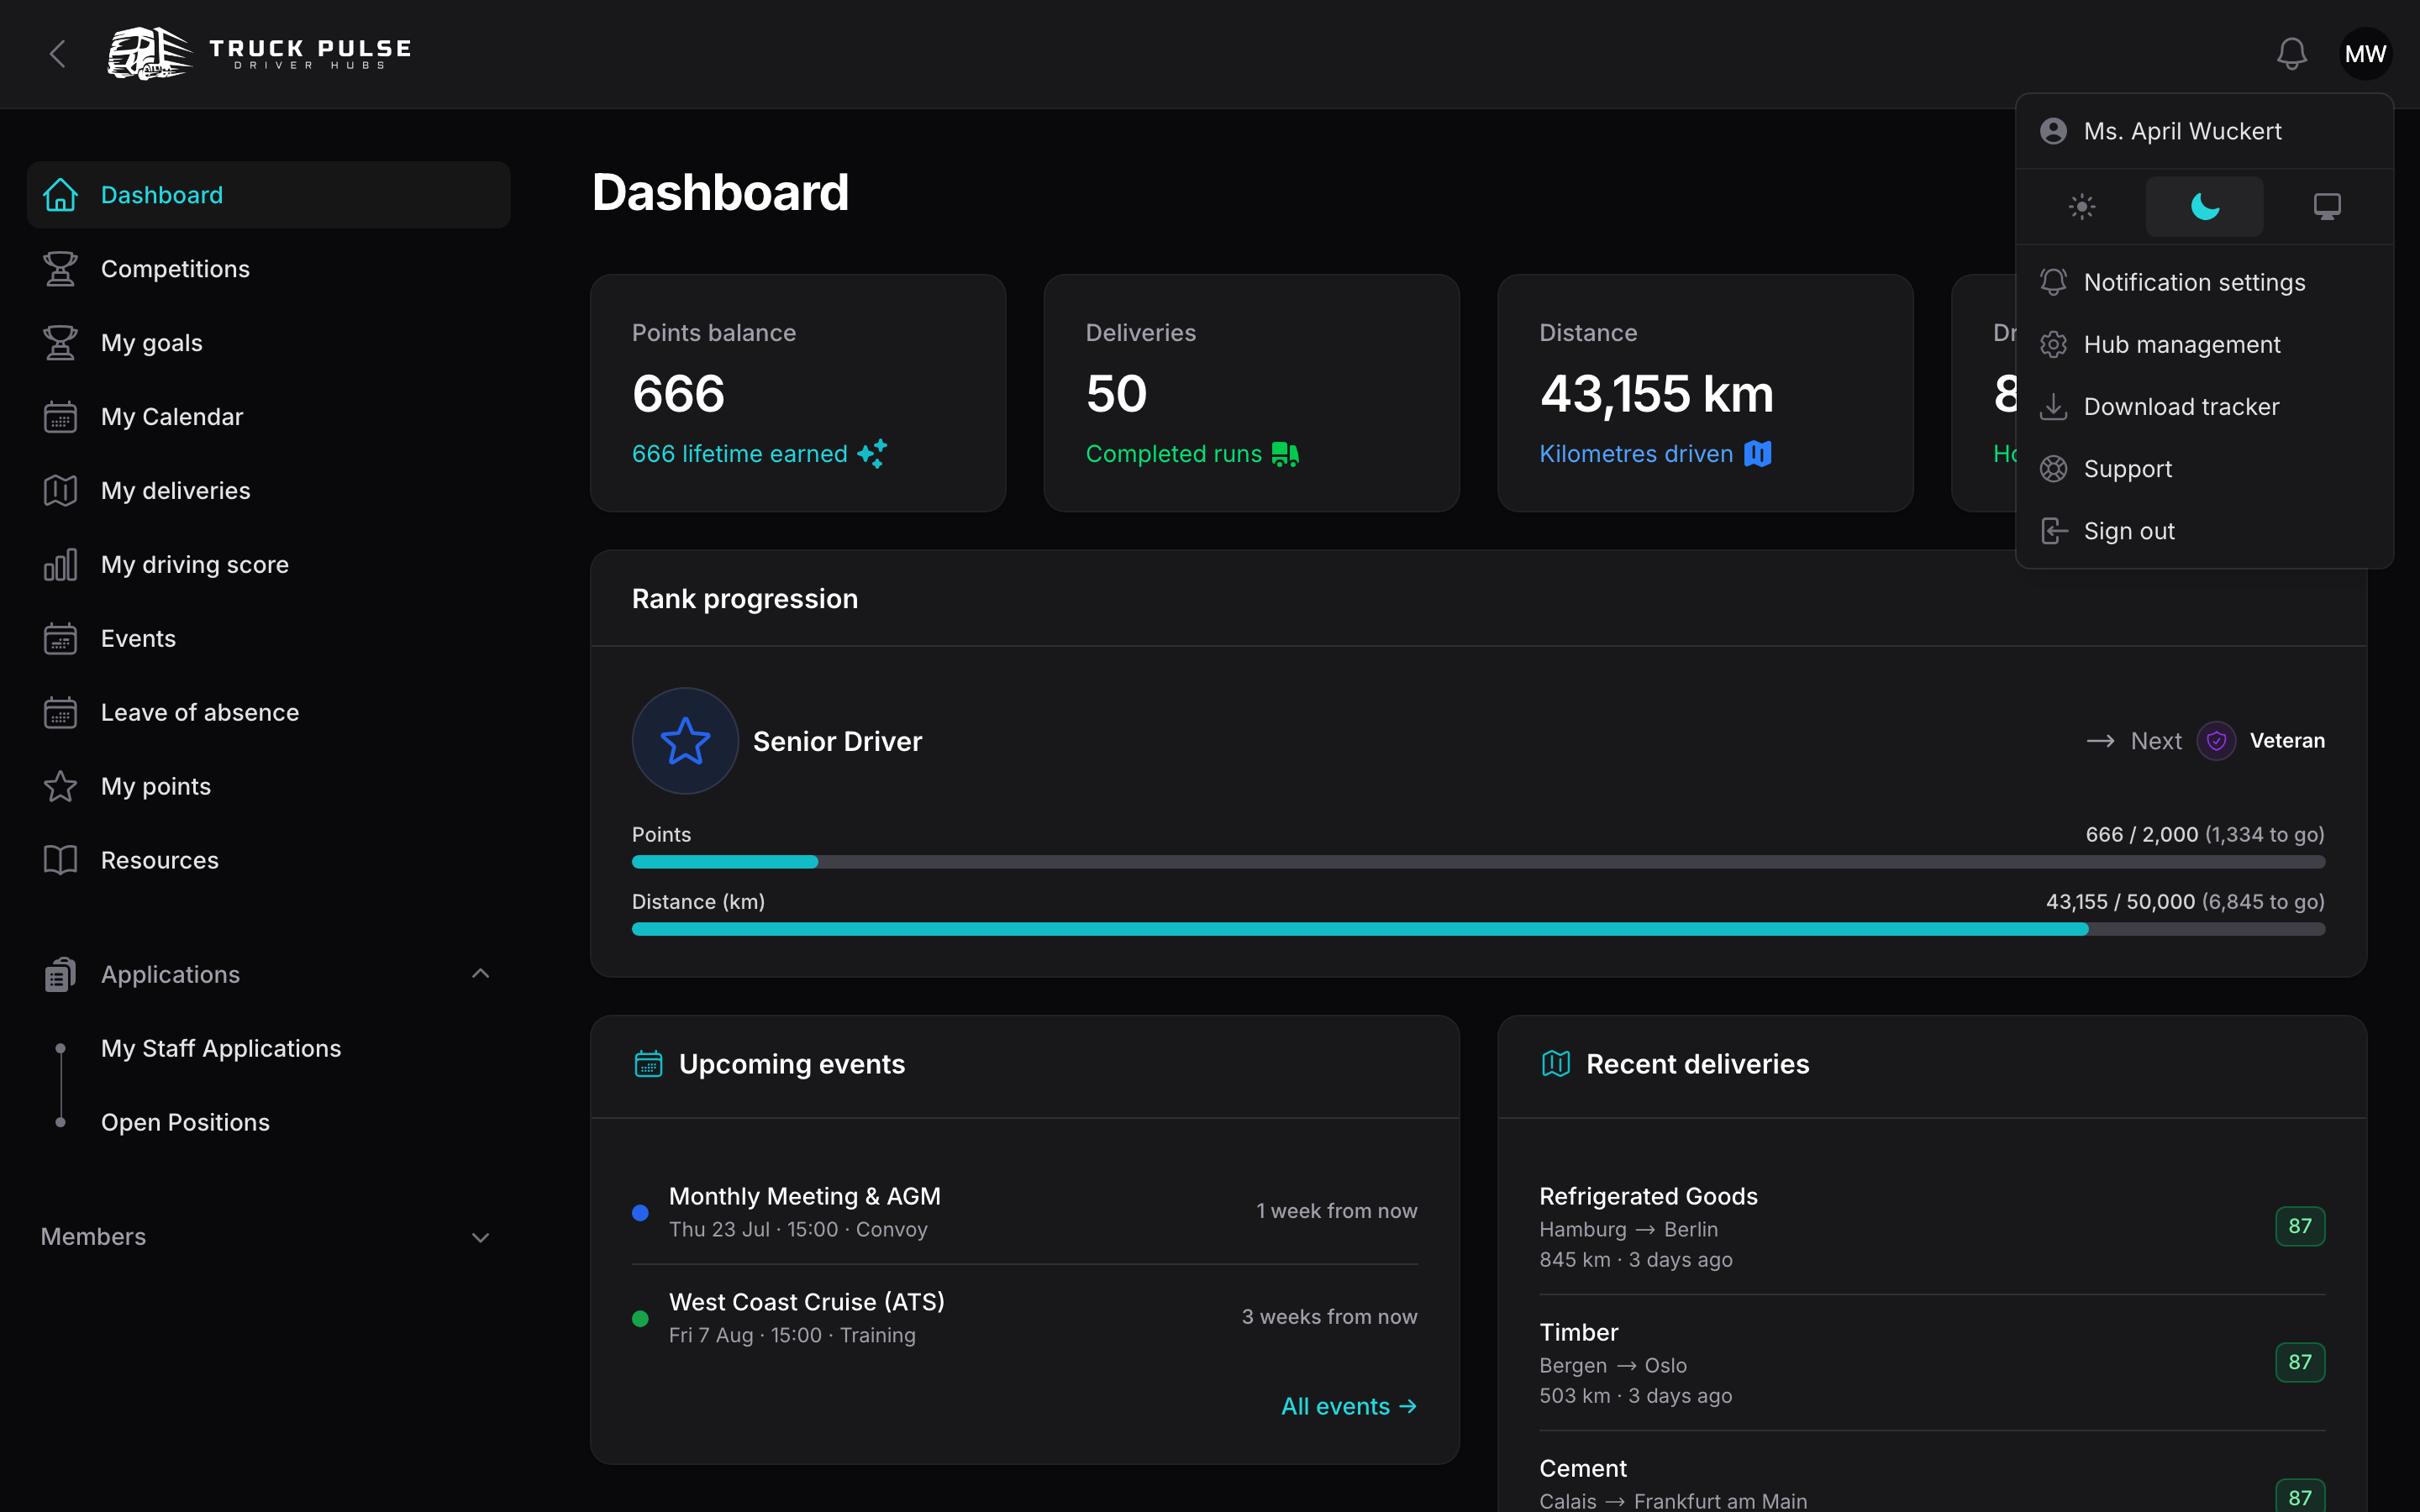The width and height of the screenshot is (2420, 1512).
Task: Switch to light theme sun toggle
Action: pos(2082,207)
